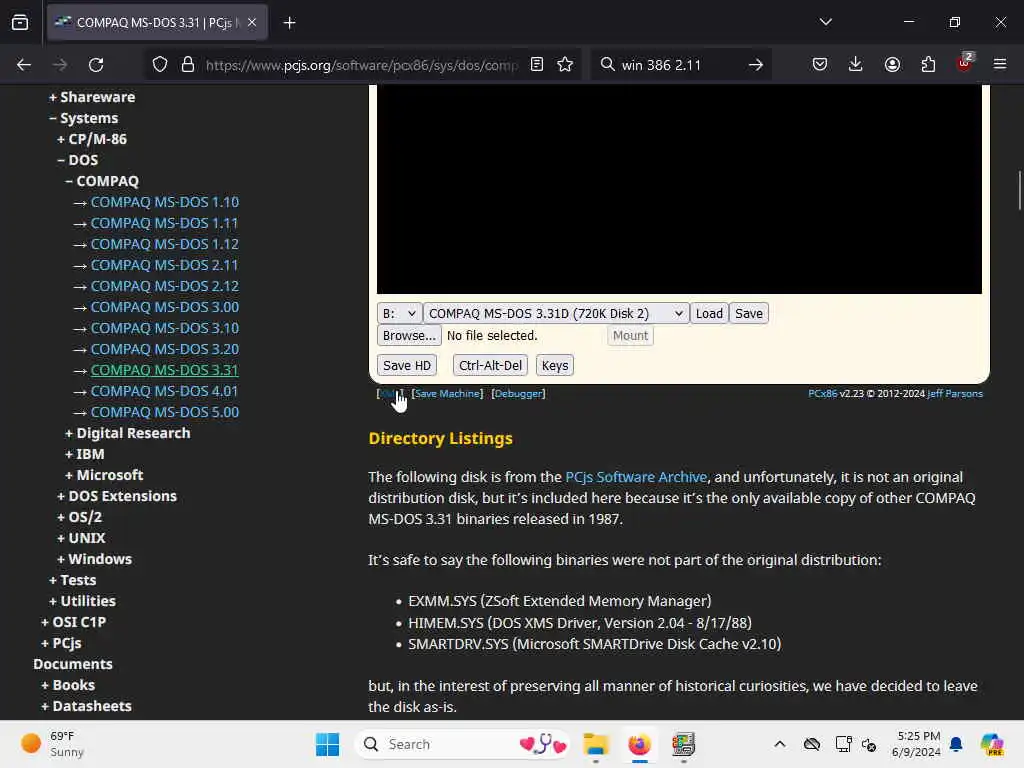Viewport: 1024px width, 768px height.
Task: Open the disk image selection dropdown
Action: 556,313
